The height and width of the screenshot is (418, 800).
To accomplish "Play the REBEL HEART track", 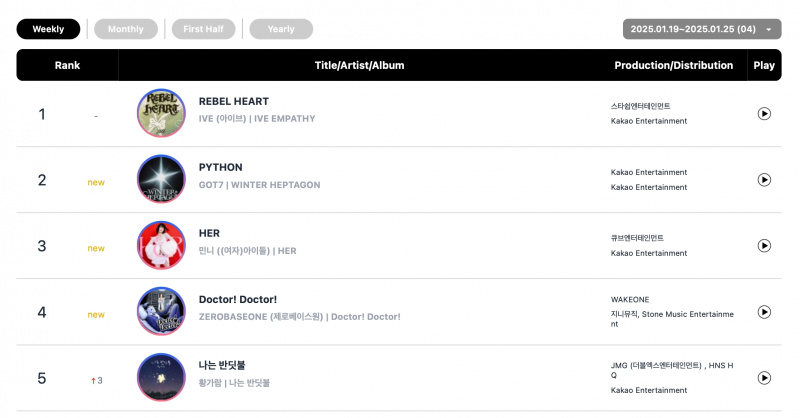I will [764, 113].
